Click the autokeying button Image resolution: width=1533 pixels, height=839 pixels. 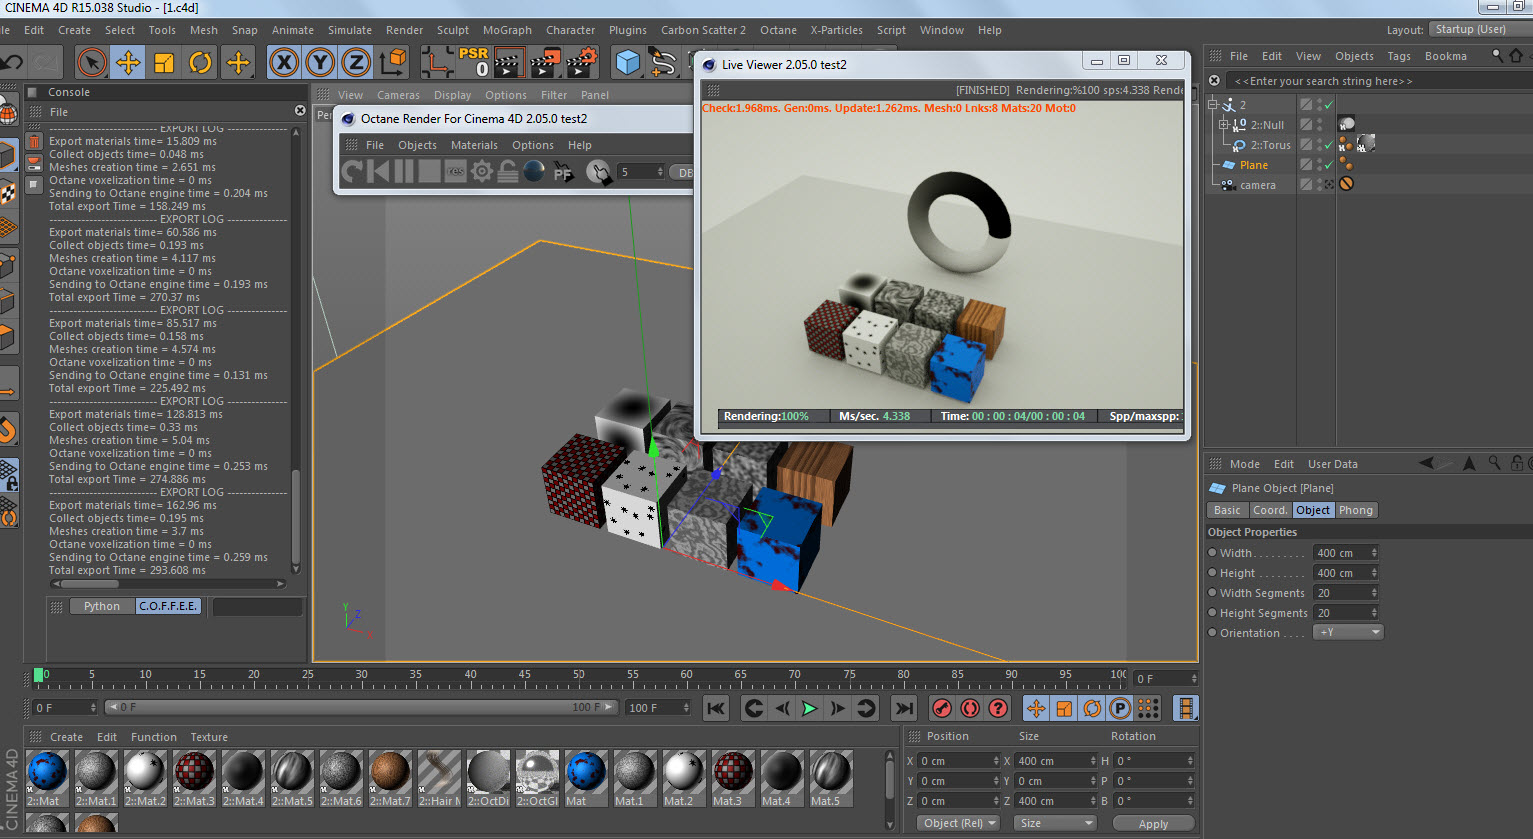(970, 708)
